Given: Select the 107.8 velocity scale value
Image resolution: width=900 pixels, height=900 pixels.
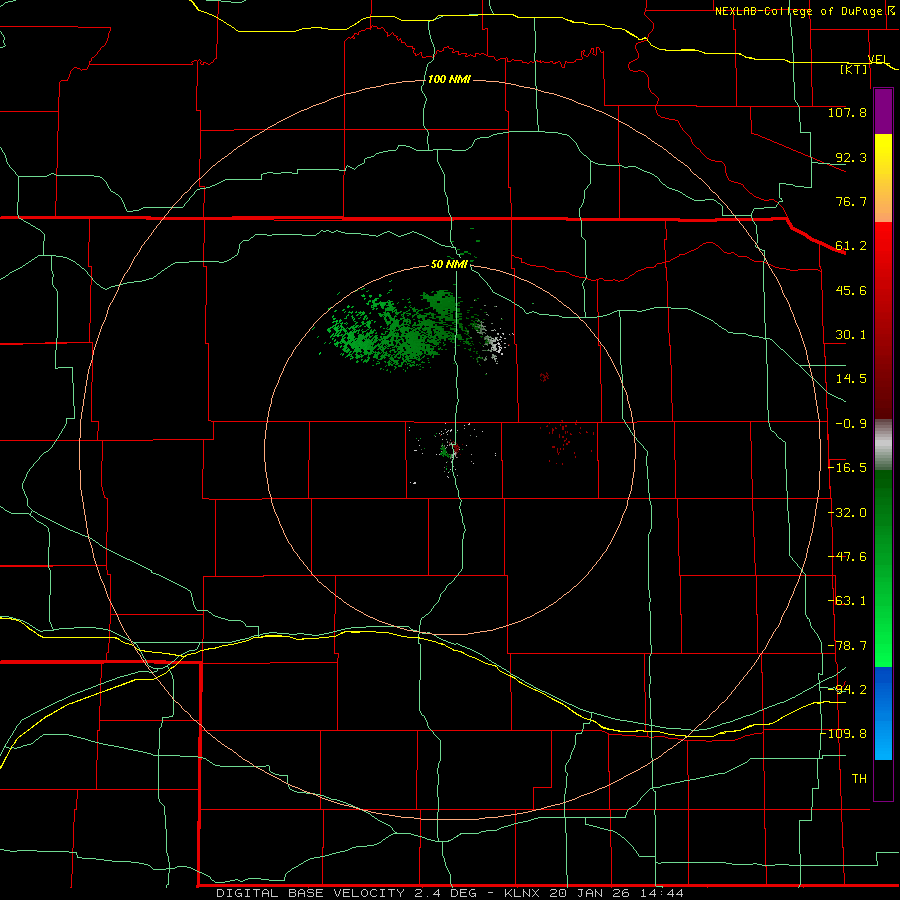Looking at the screenshot, I should (847, 112).
